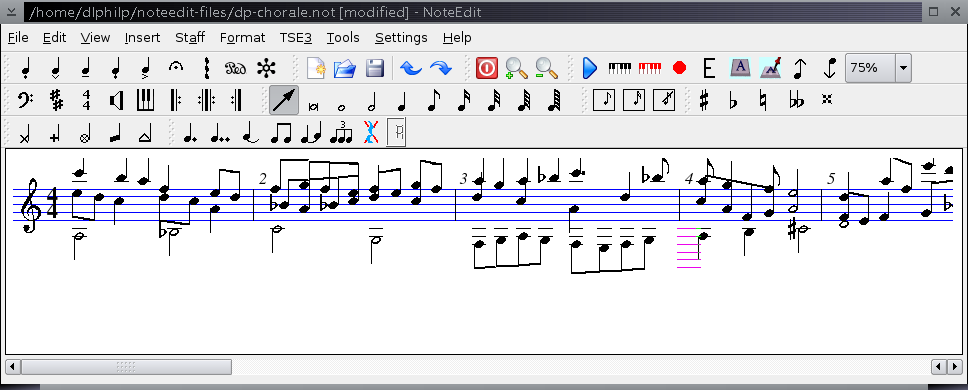968x390 pixels.
Task: Open the Staff menu
Action: pos(190,38)
